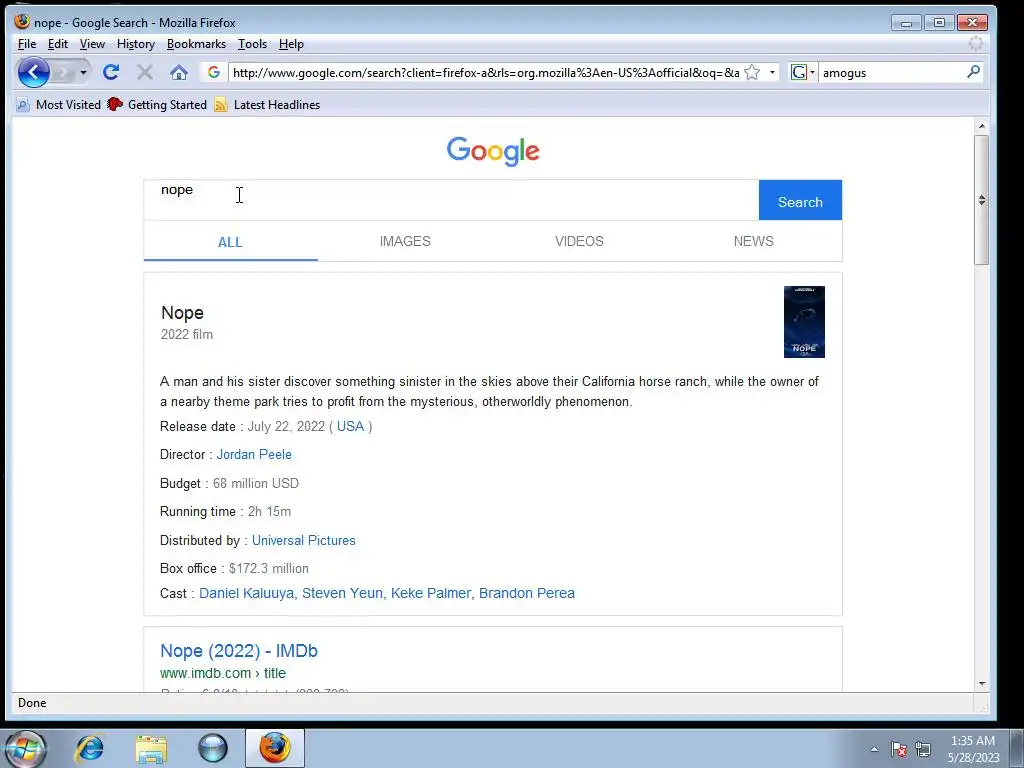
Task: Click the 68 million USD budget value
Action: (255, 483)
